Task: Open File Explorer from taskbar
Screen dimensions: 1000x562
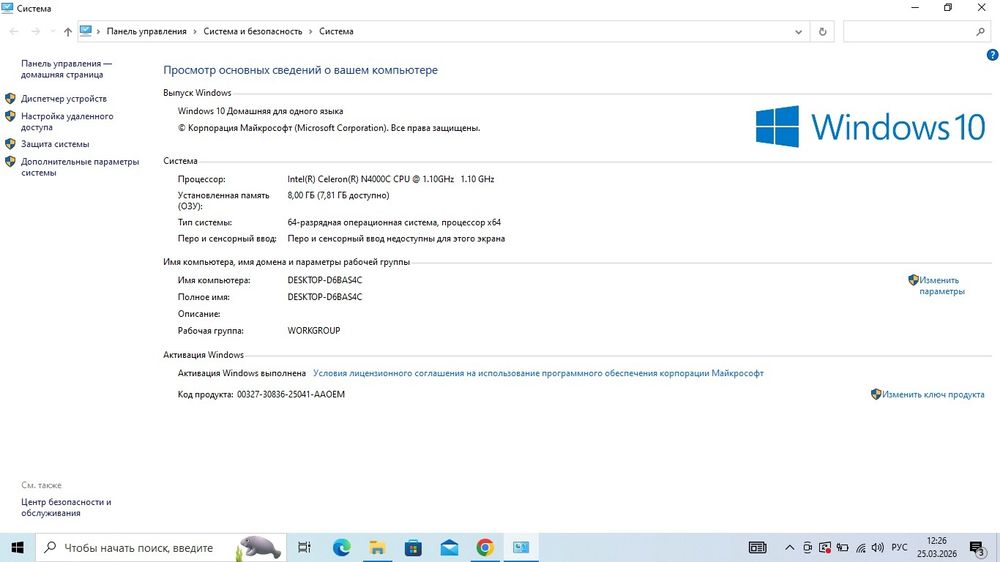Action: [x=377, y=547]
